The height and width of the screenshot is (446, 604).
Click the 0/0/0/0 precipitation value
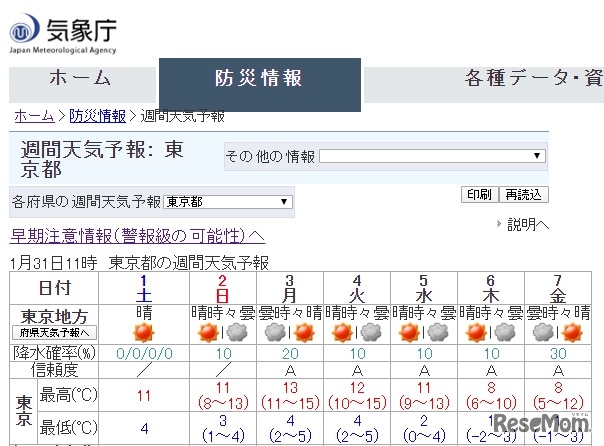pos(144,353)
